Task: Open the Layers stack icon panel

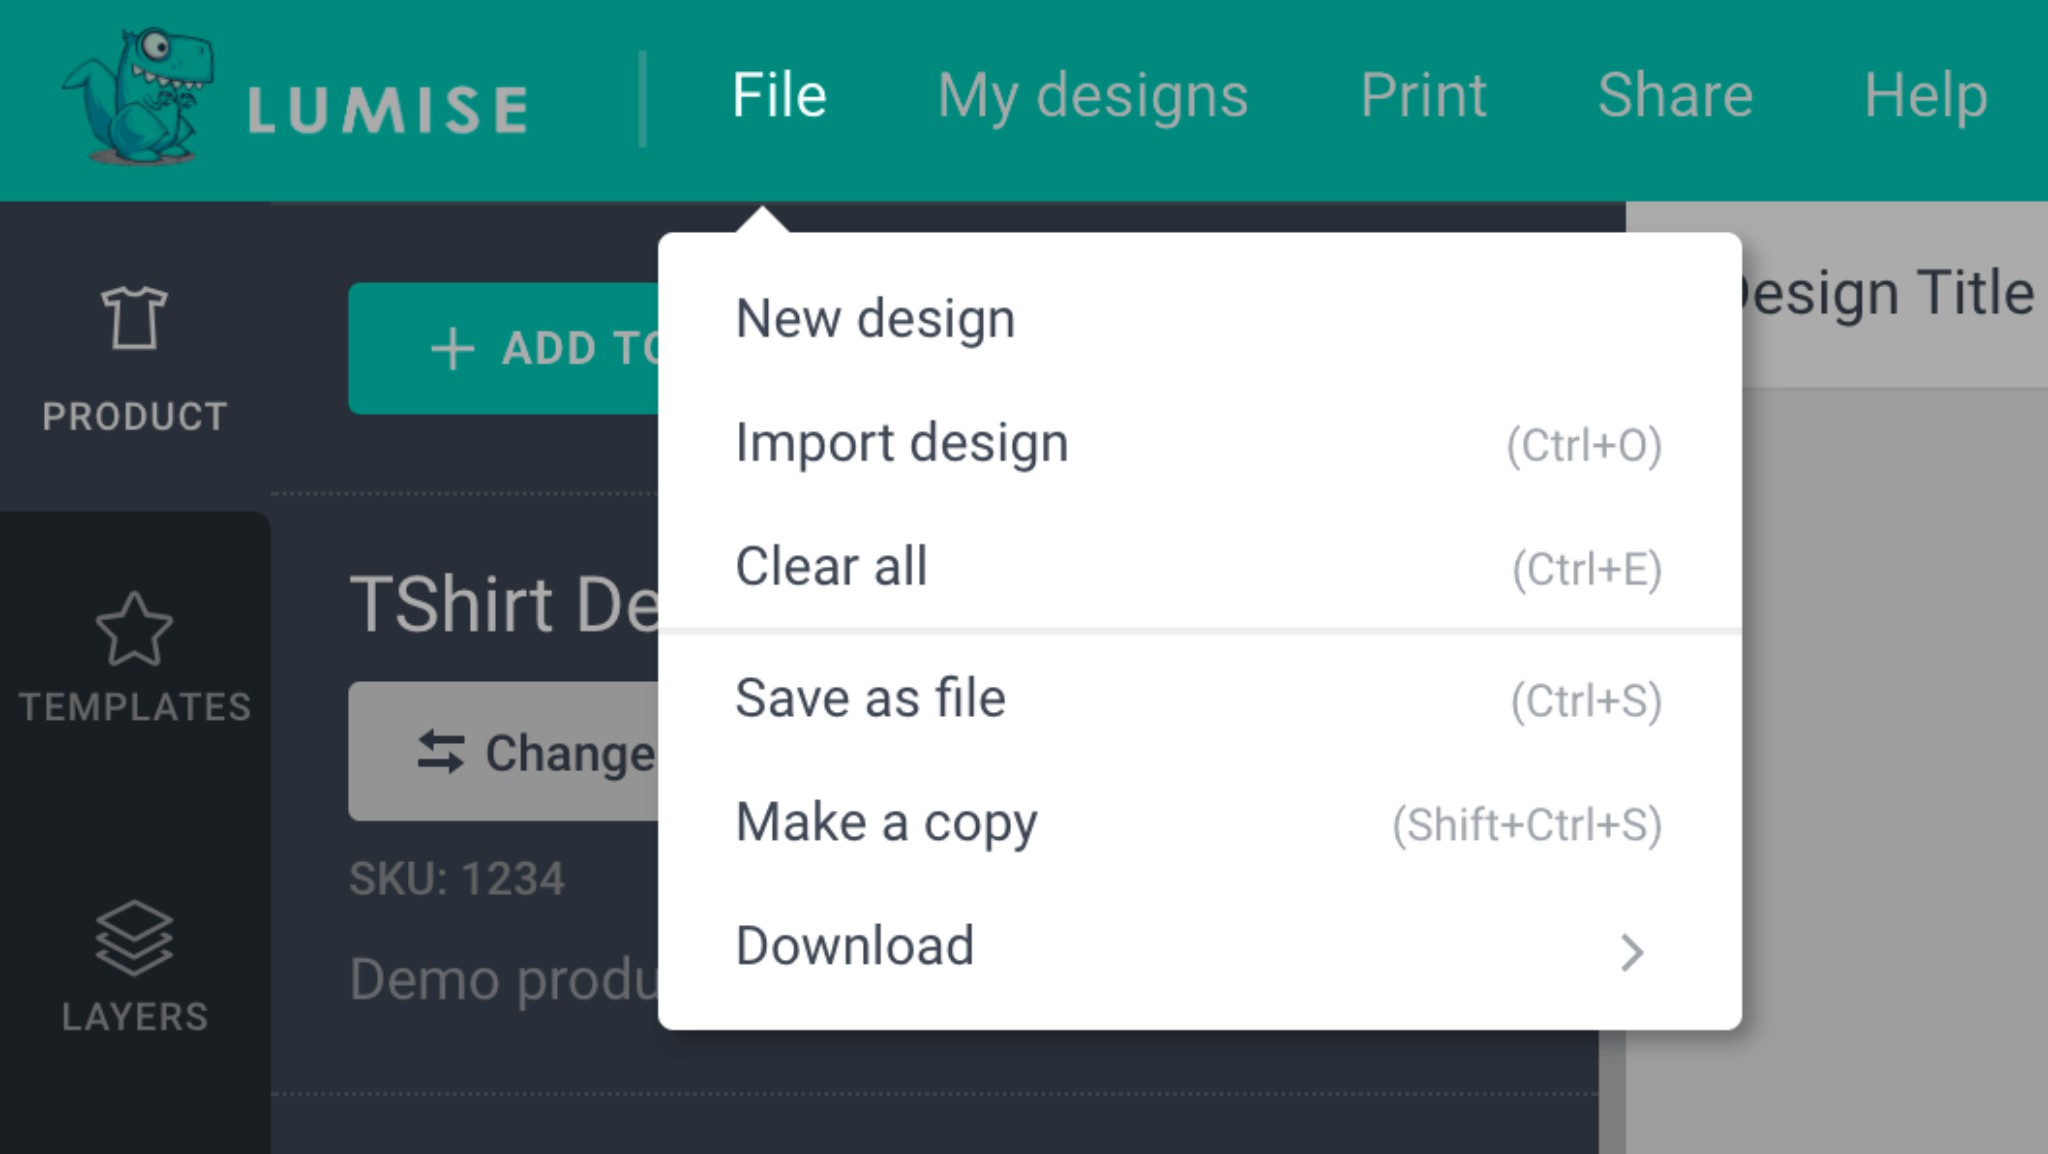Action: (x=134, y=937)
